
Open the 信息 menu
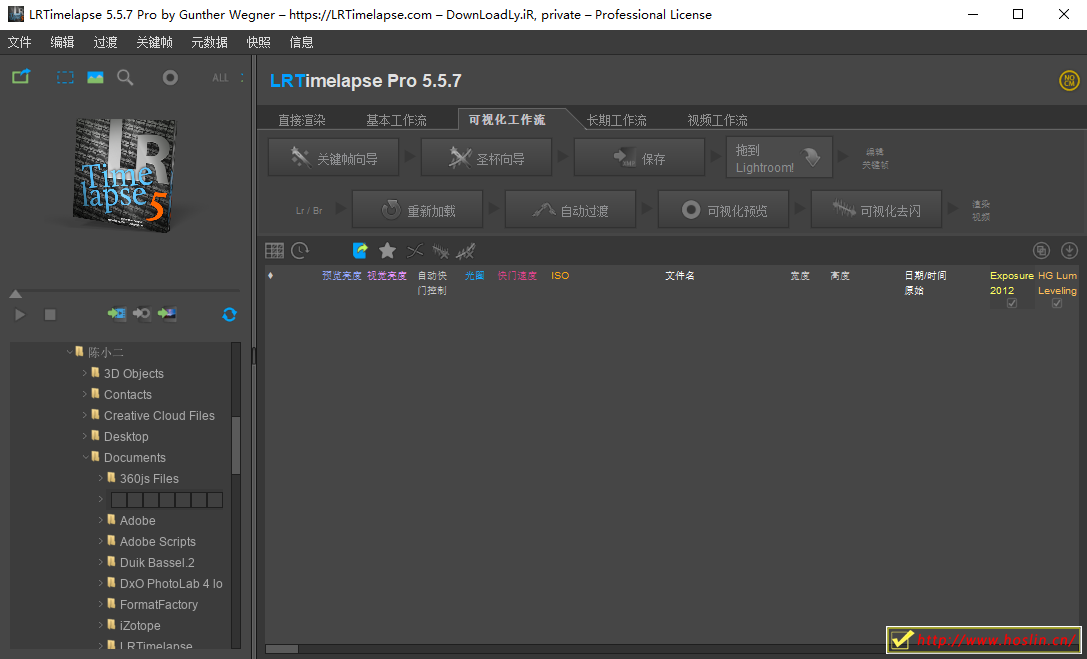302,42
